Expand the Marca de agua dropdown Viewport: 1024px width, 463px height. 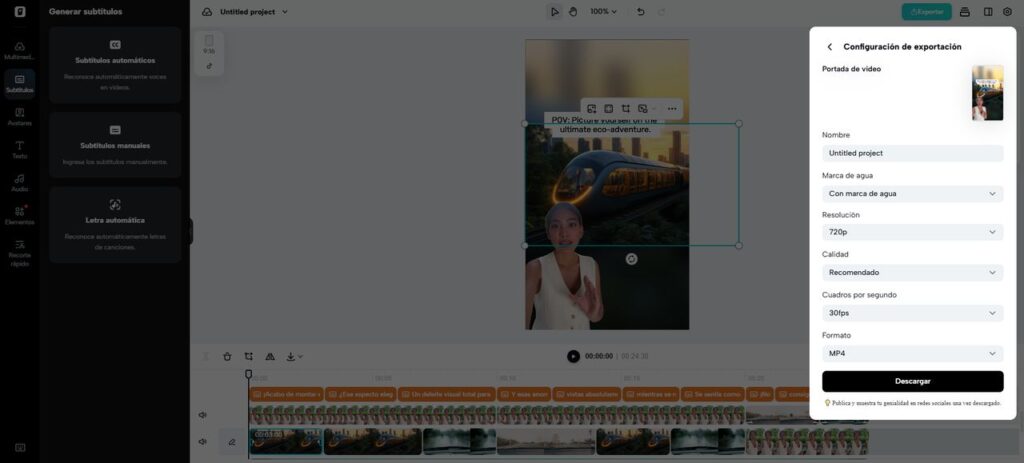912,193
